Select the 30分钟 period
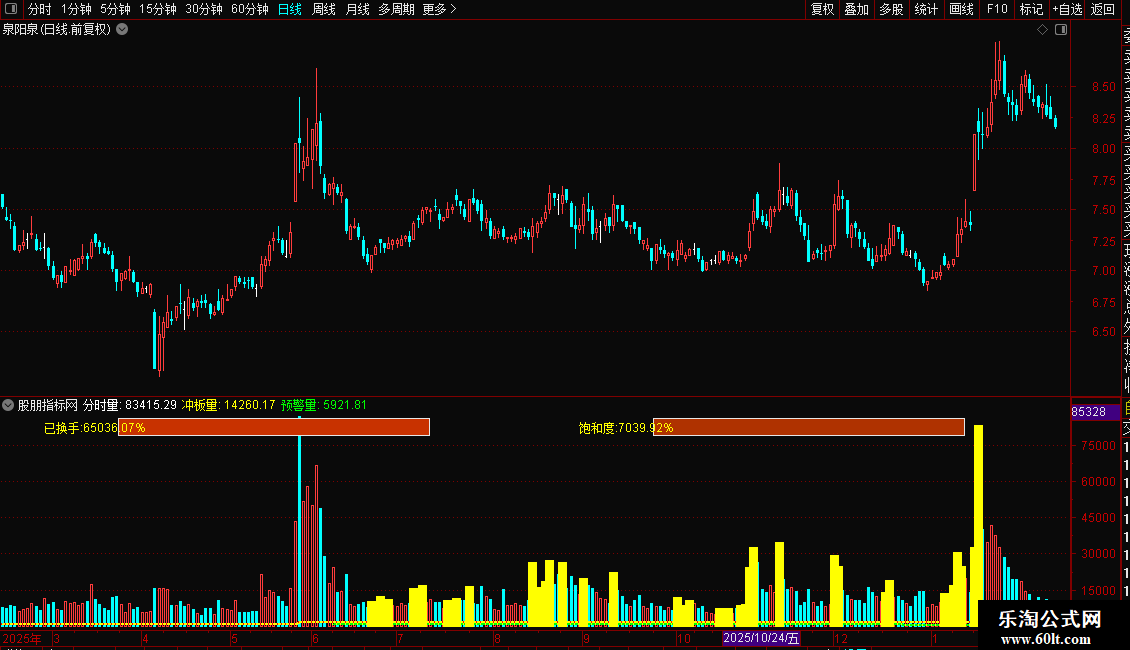Screen dimensions: 1130x650 coord(204,9)
